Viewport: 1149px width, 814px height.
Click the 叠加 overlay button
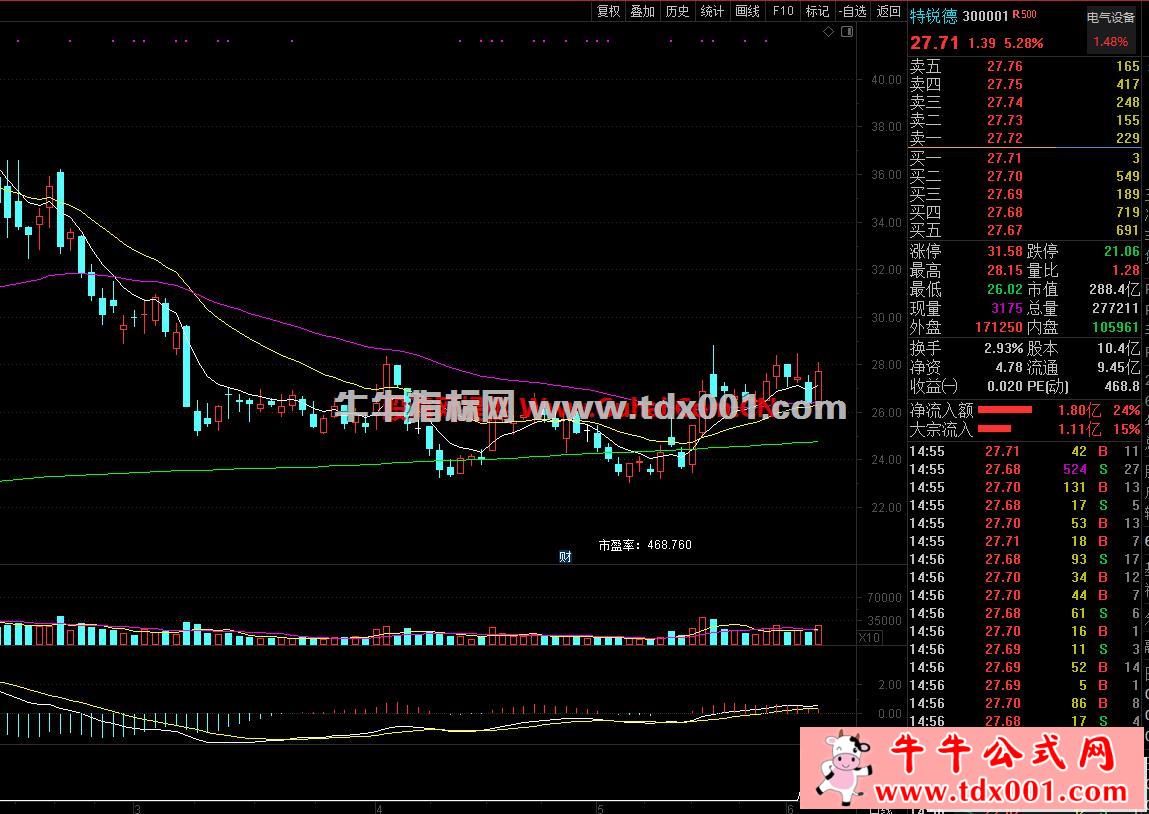(643, 11)
